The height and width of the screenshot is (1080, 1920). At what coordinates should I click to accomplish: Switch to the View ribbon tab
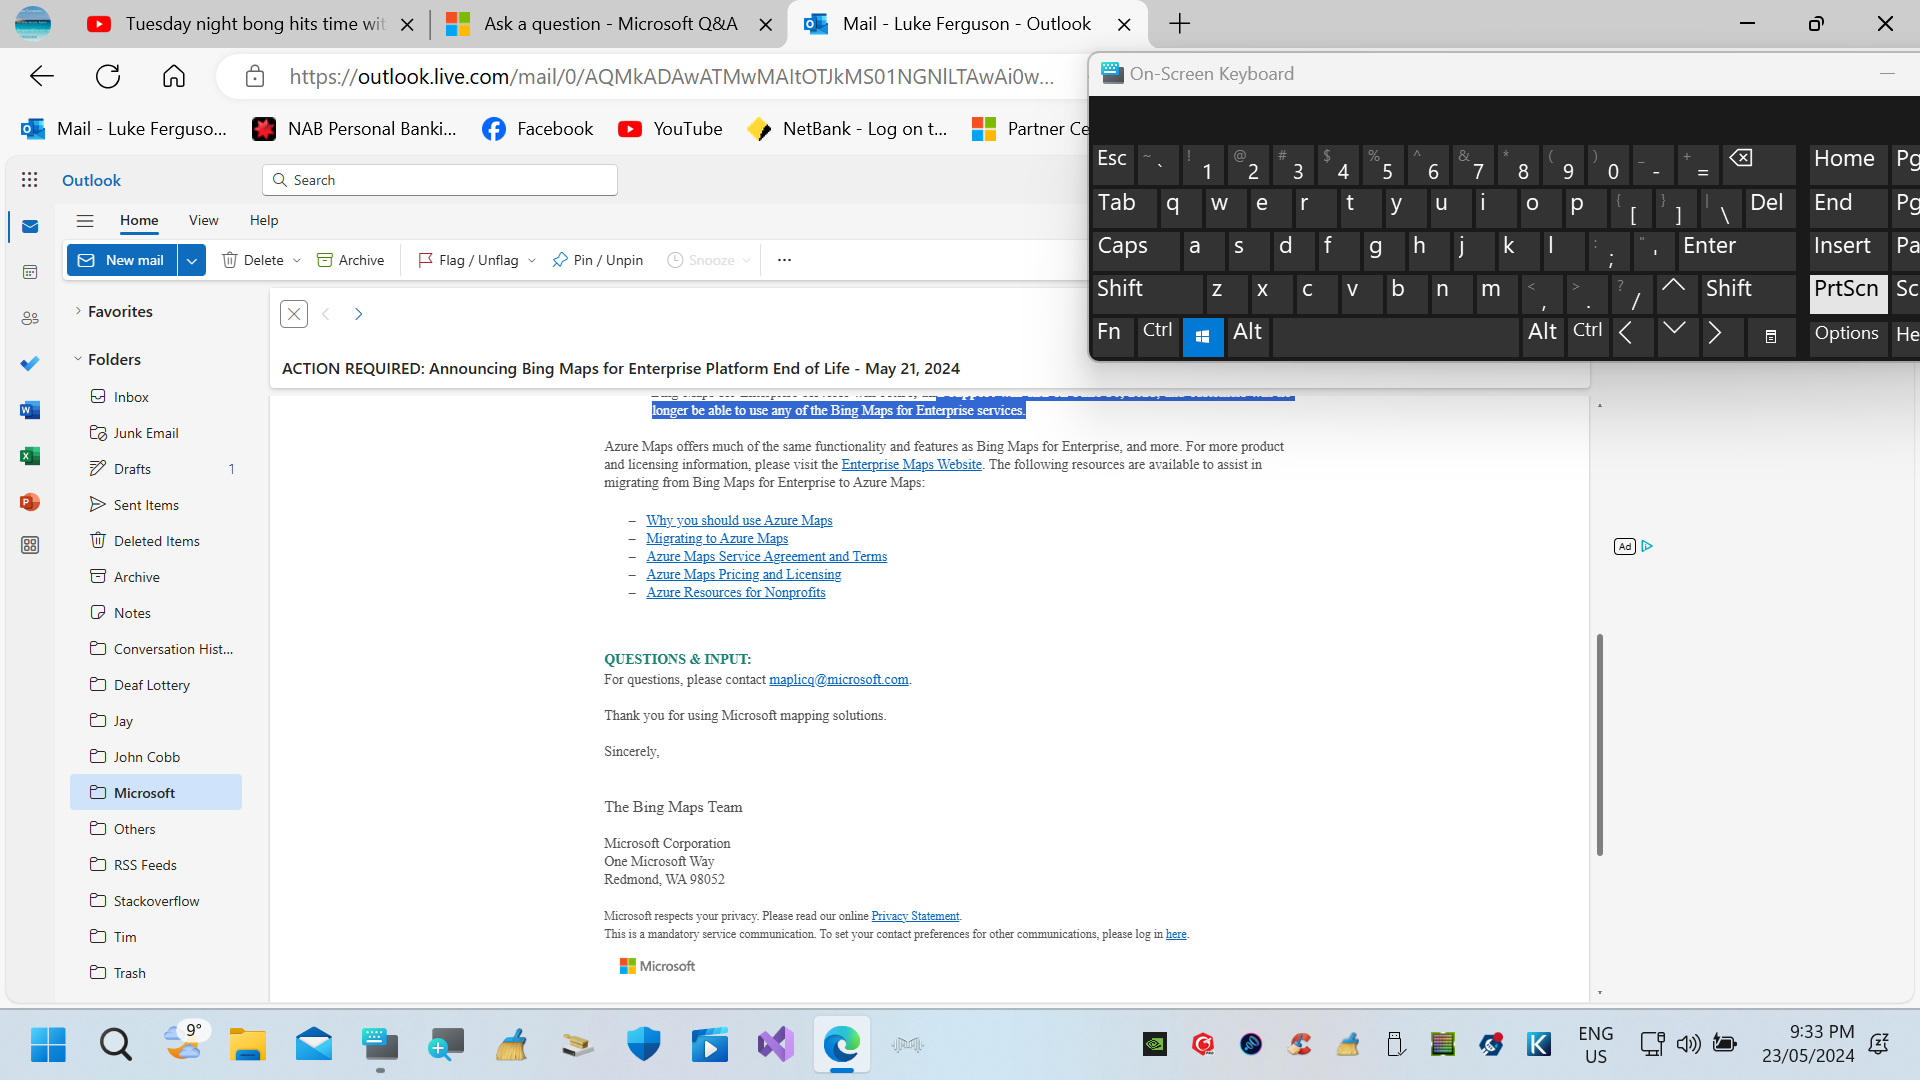tap(204, 221)
